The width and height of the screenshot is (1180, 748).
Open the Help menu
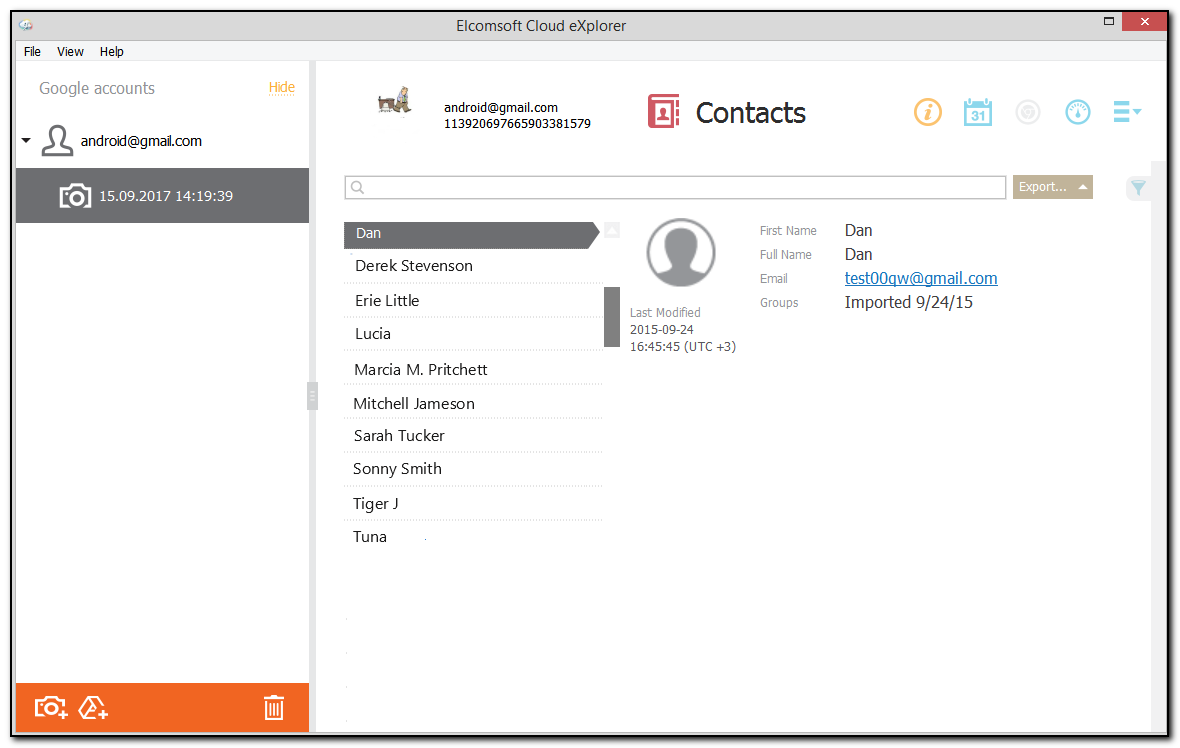pyautogui.click(x=111, y=51)
